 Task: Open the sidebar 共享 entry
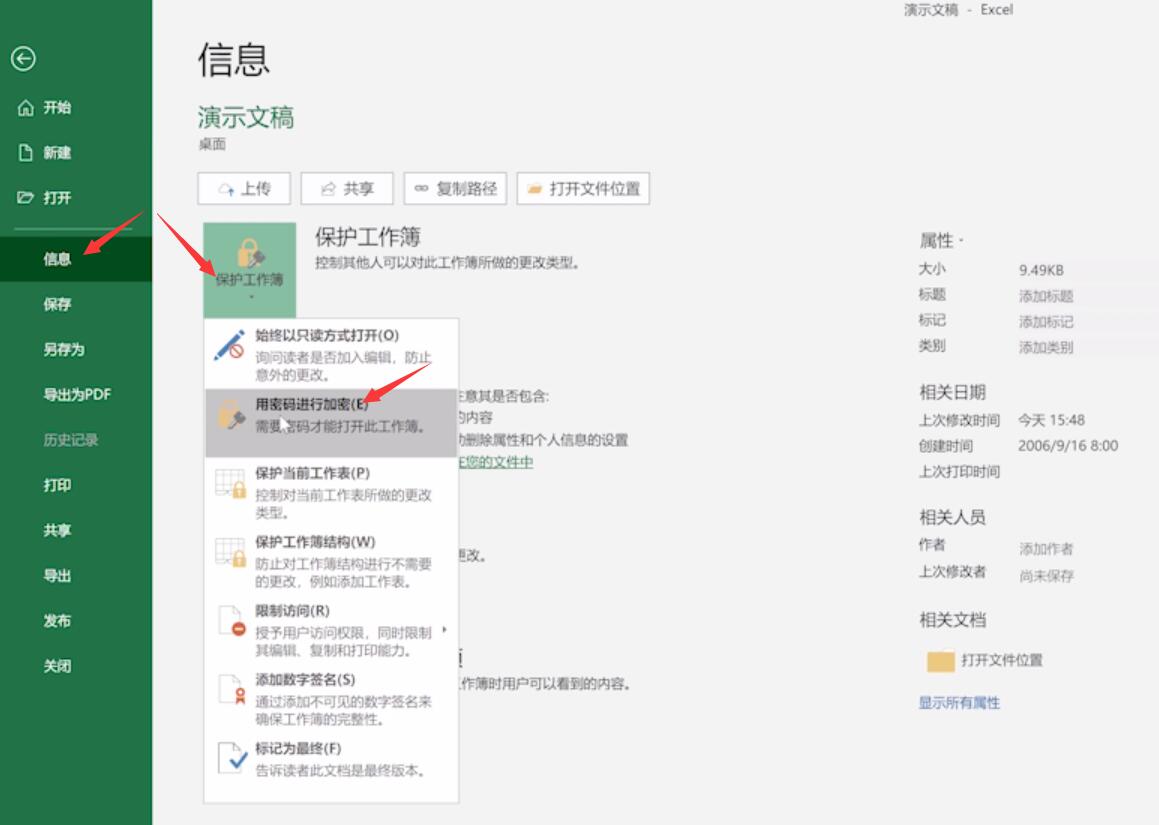pyautogui.click(x=57, y=530)
